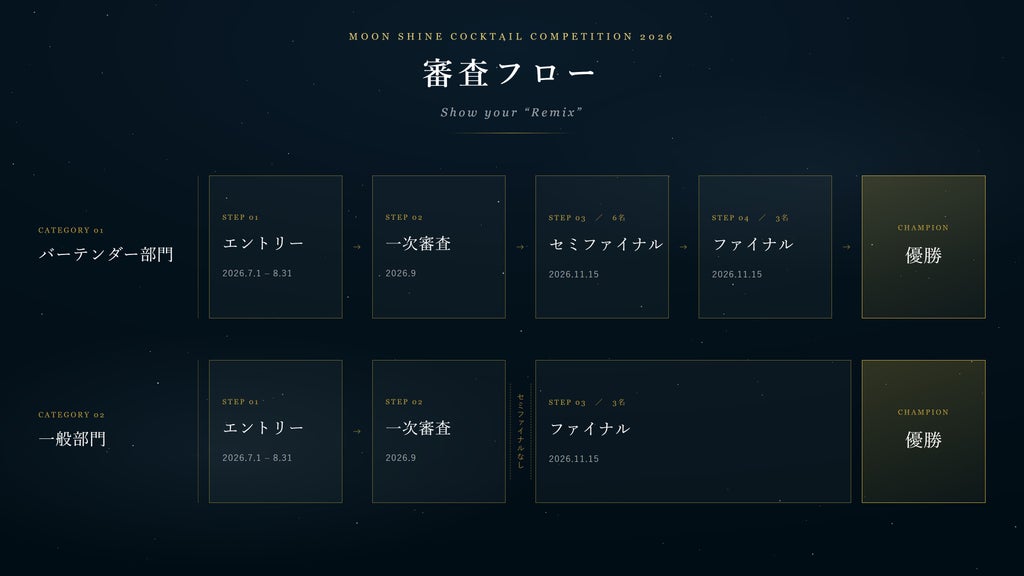Click the arrow between 一次審査 and セミファイナル
This screenshot has height=576, width=1024.
520,247
